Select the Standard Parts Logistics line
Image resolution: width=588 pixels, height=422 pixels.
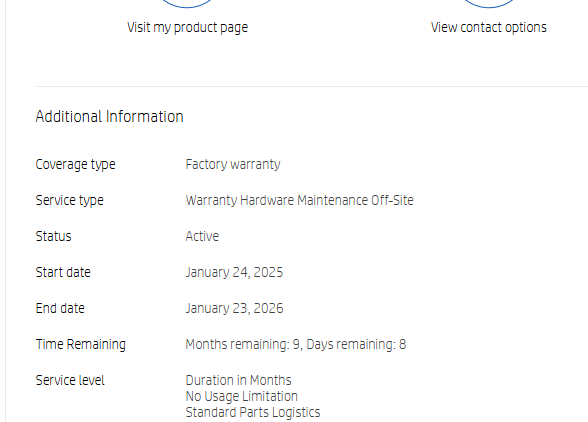pos(253,413)
